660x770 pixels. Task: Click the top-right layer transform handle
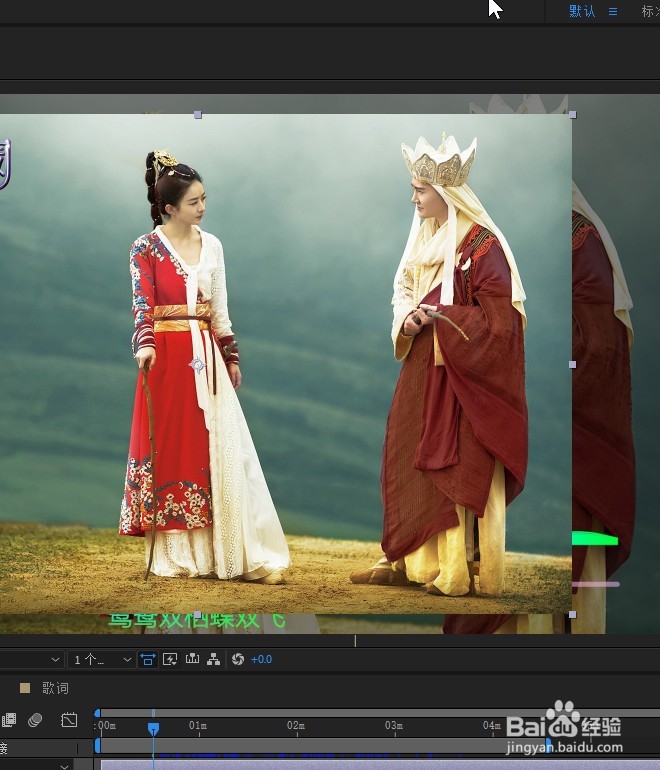click(x=573, y=115)
